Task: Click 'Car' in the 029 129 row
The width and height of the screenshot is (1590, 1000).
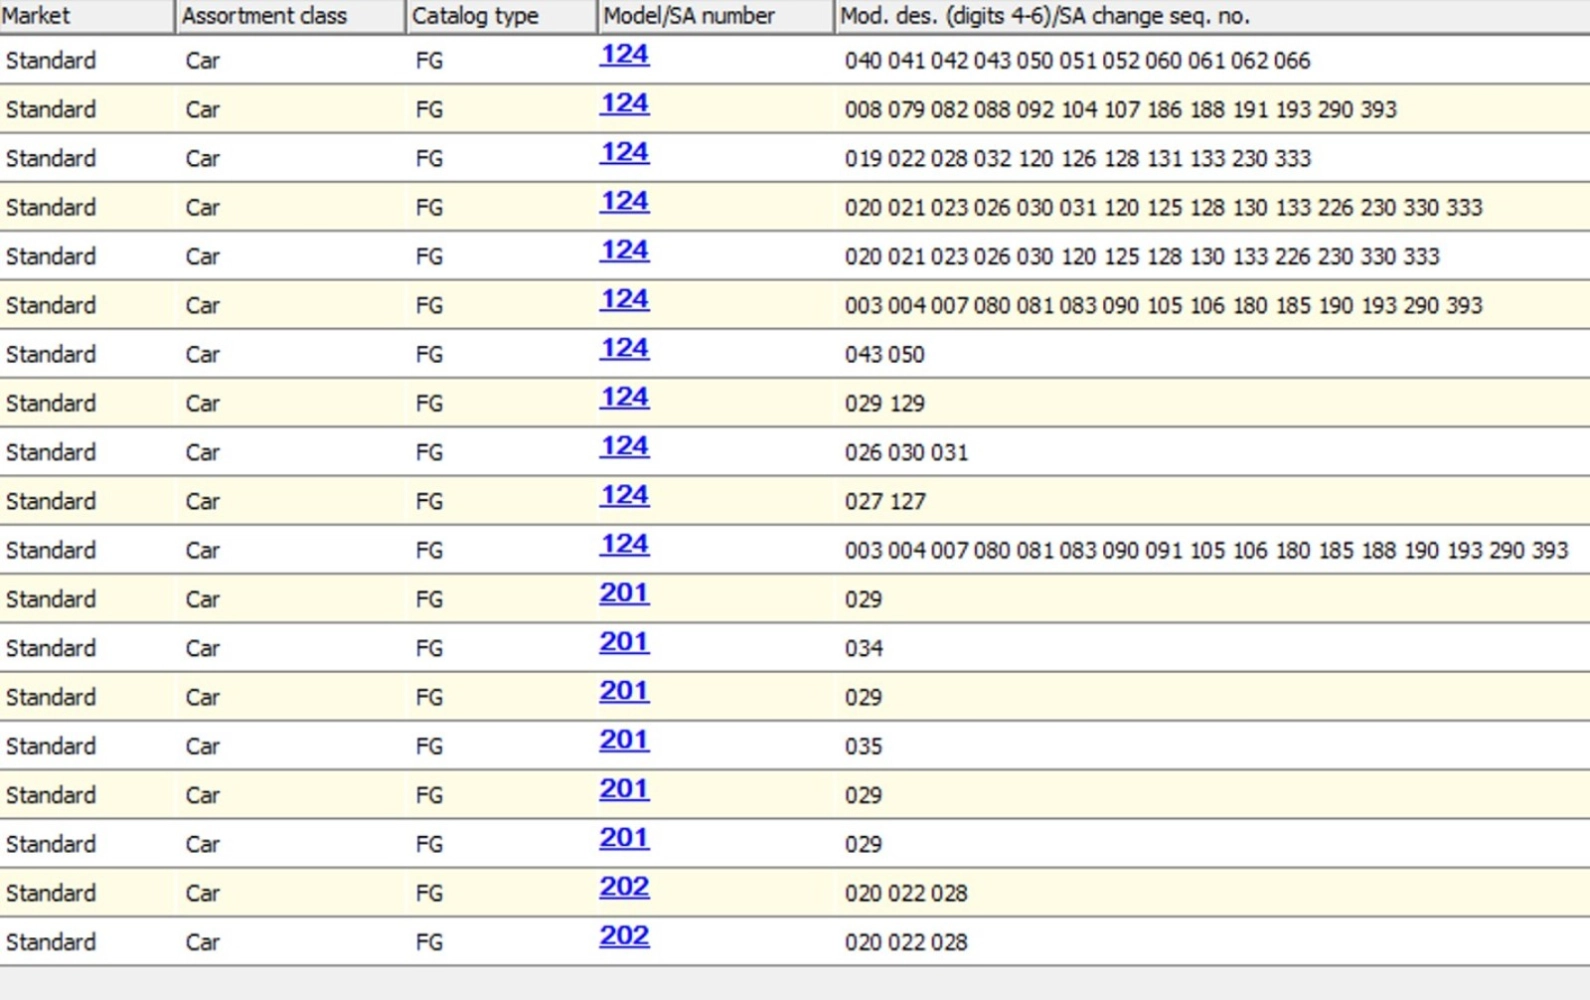Action: (x=202, y=404)
